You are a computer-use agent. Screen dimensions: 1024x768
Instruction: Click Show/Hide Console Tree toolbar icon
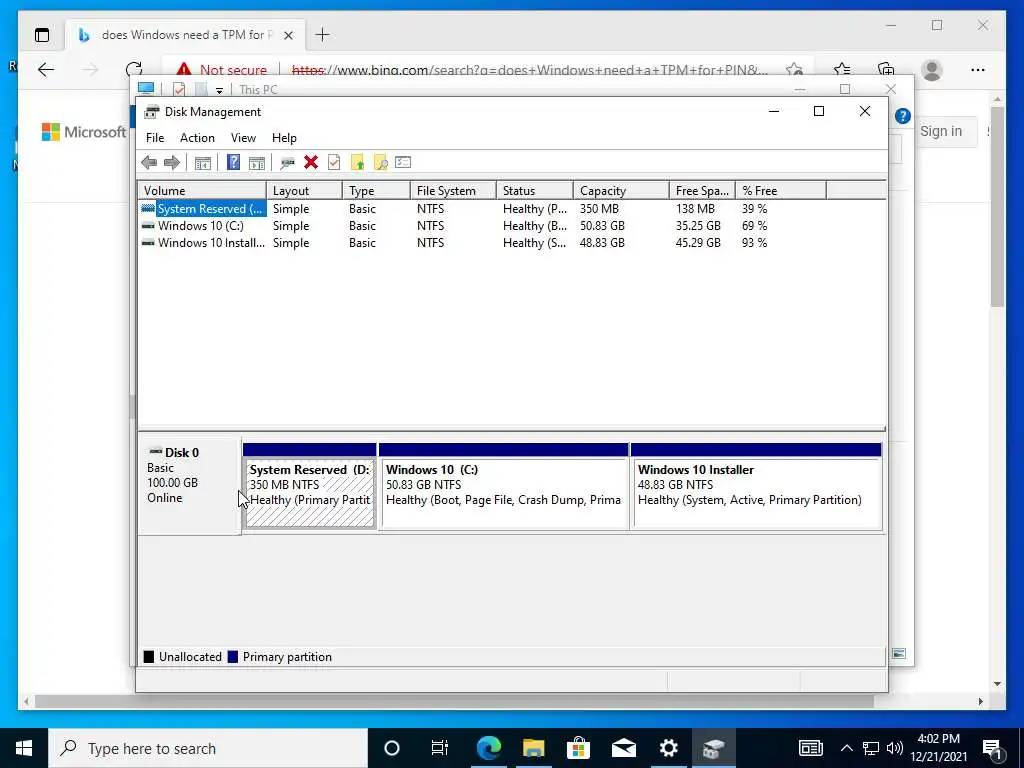(203, 163)
